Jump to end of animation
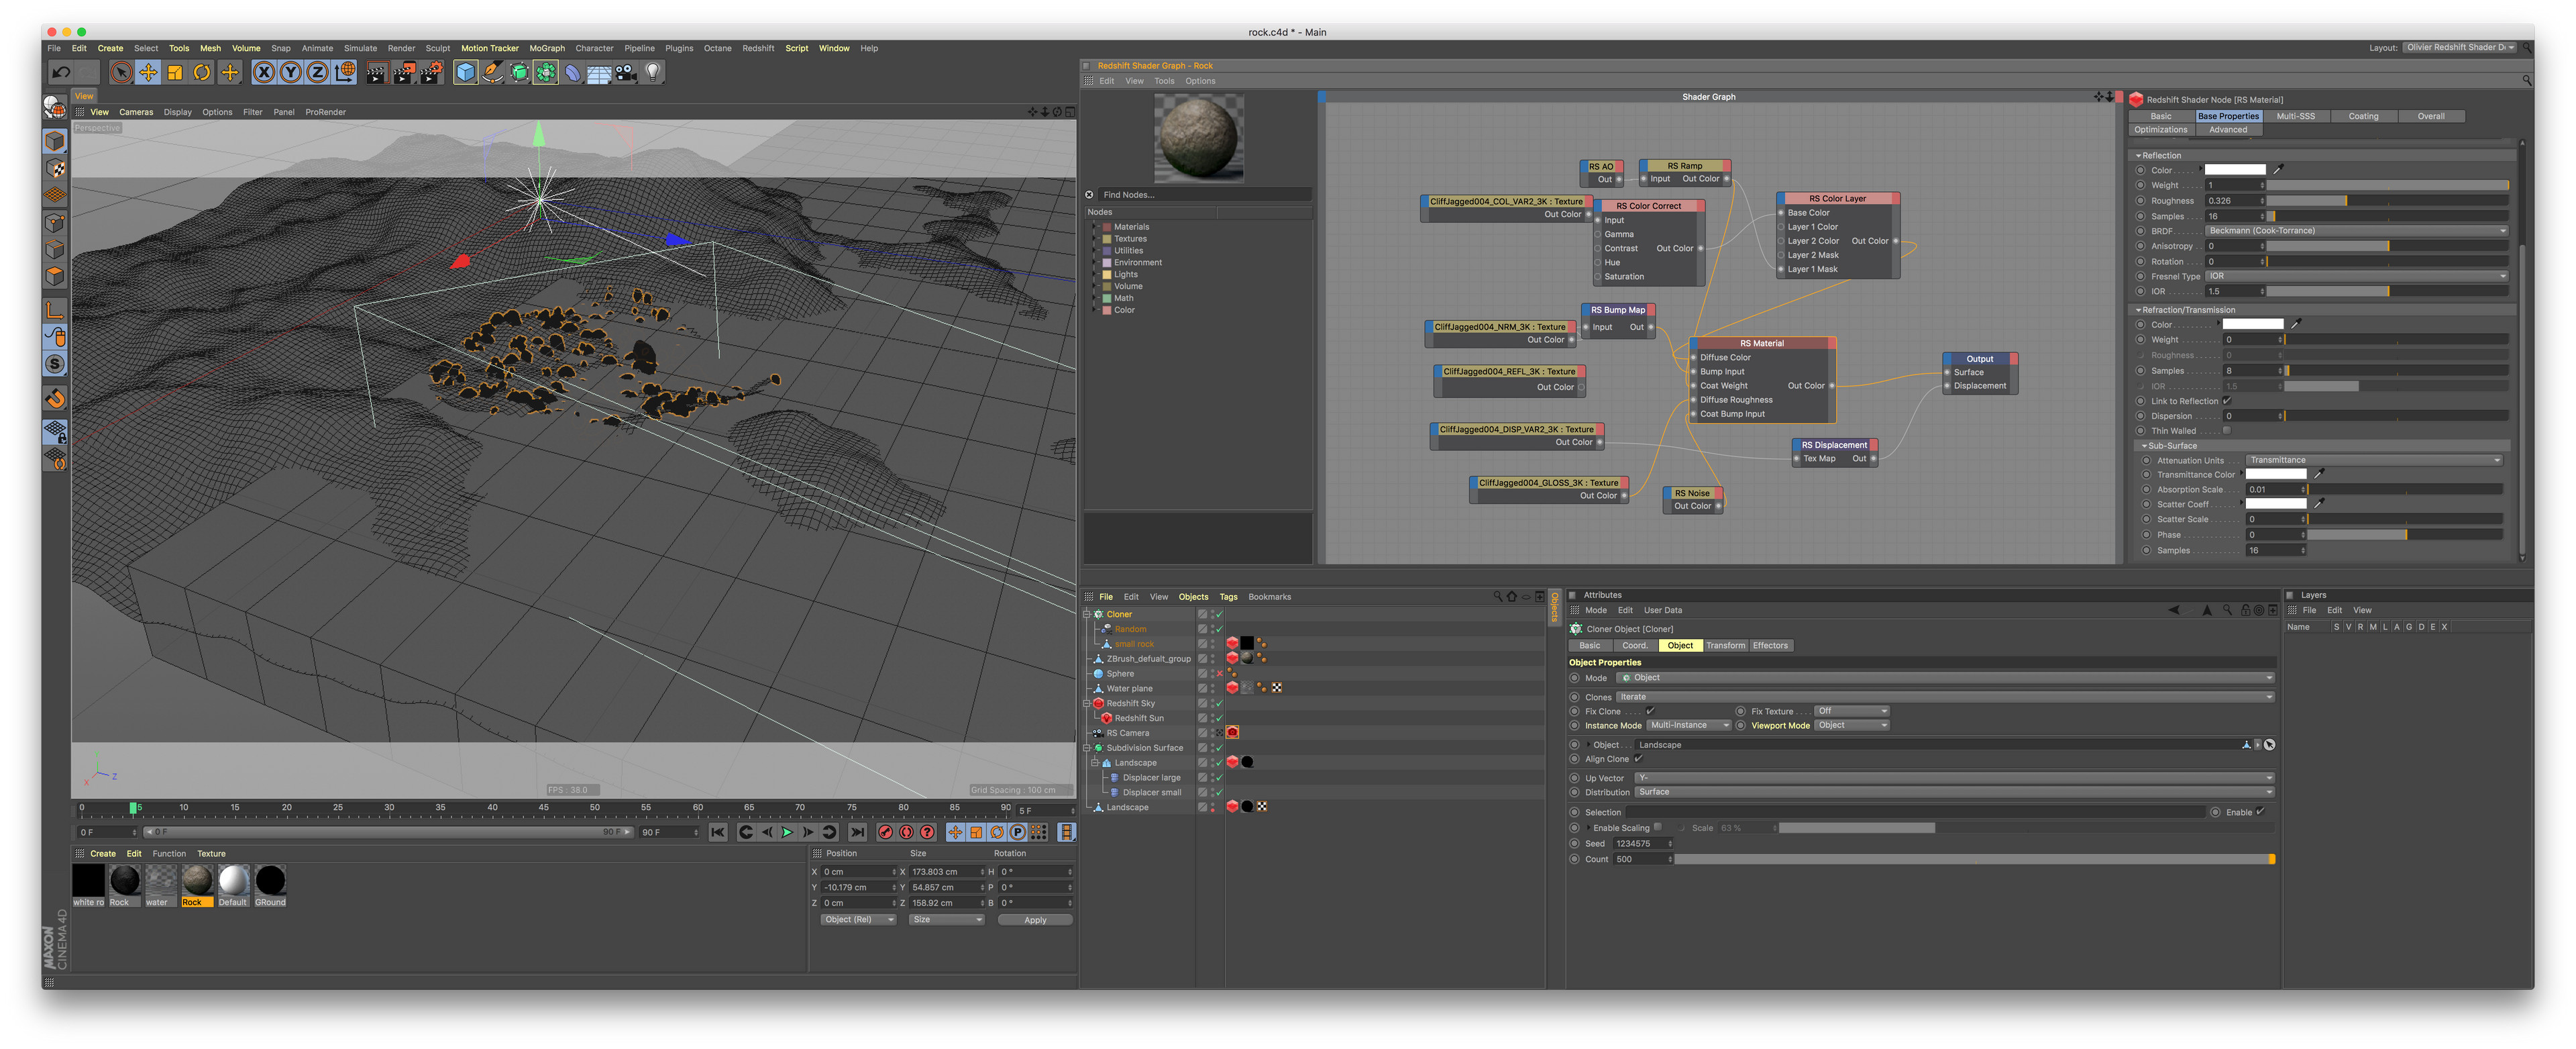Viewport: 2576px width, 1049px height. (858, 832)
